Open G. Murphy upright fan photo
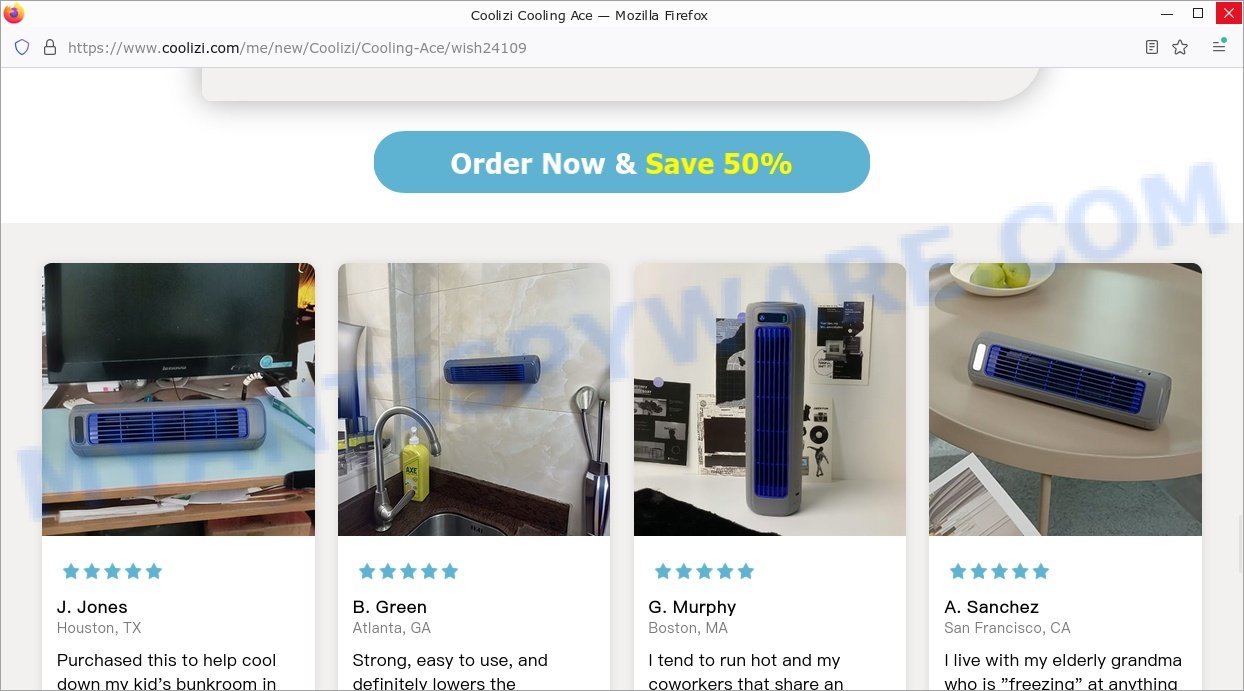This screenshot has width=1244, height=691. click(x=770, y=399)
